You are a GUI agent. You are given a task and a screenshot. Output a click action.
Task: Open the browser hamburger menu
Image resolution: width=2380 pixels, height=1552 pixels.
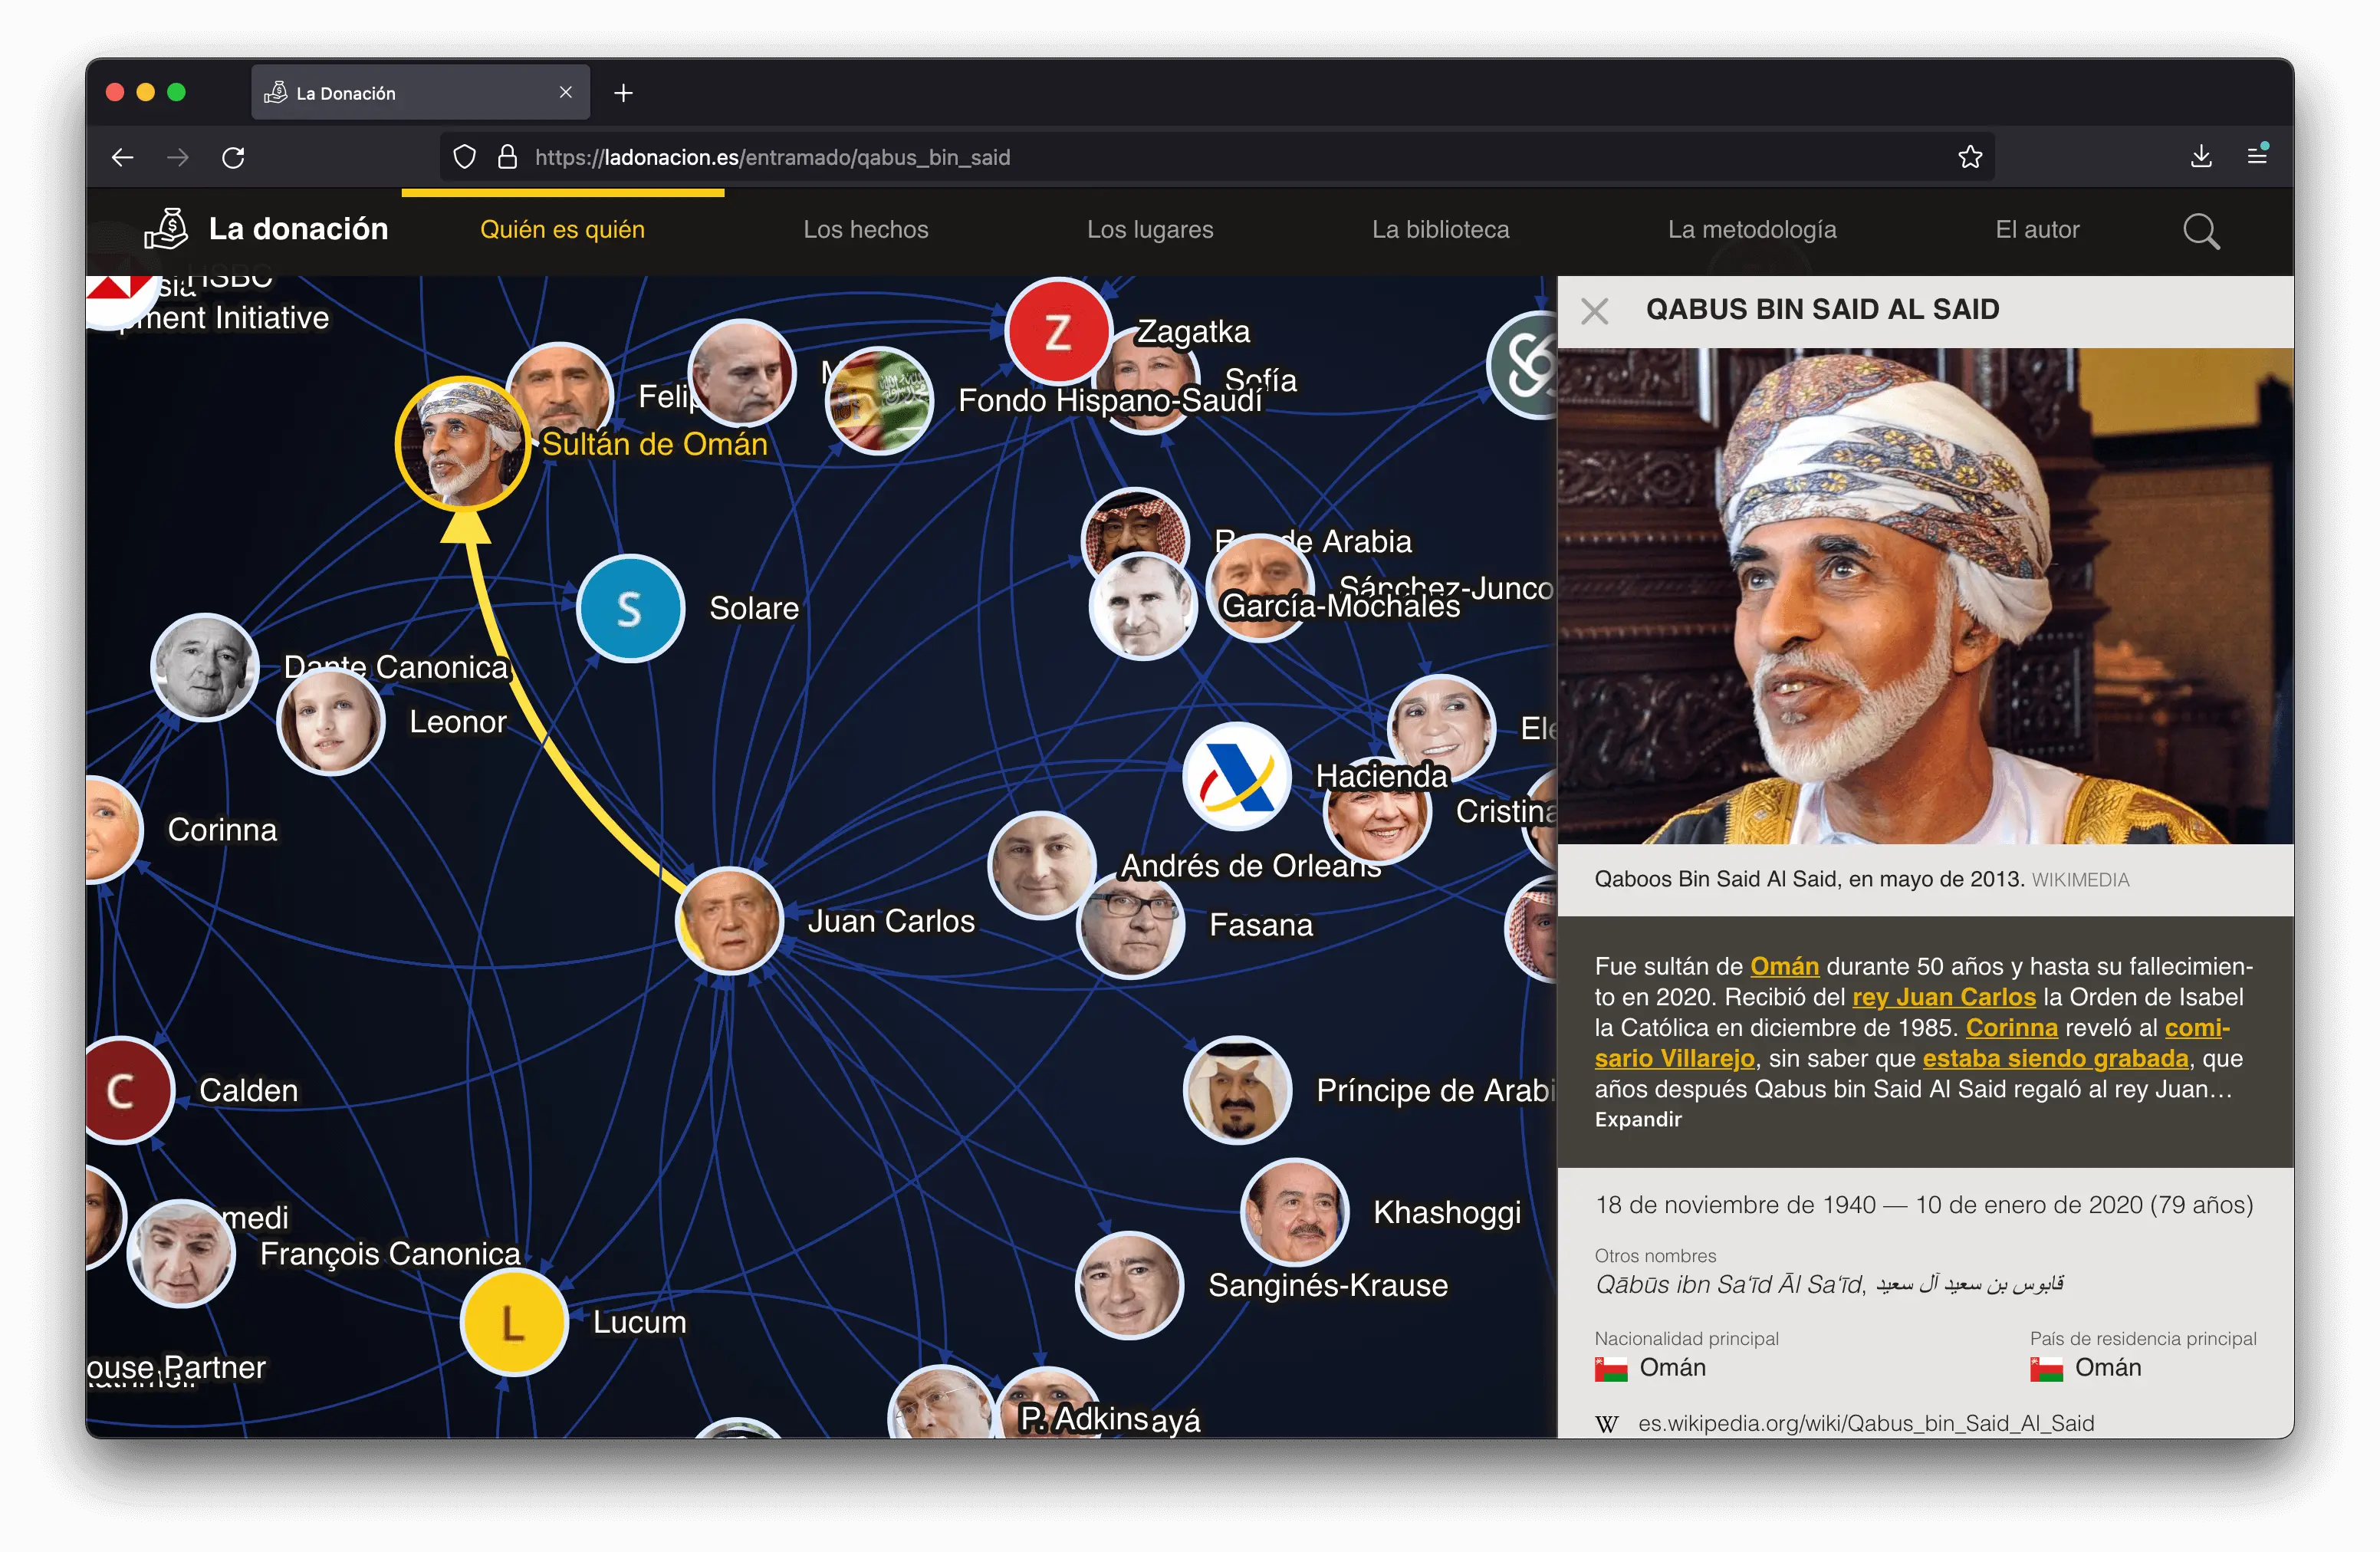[x=2256, y=156]
